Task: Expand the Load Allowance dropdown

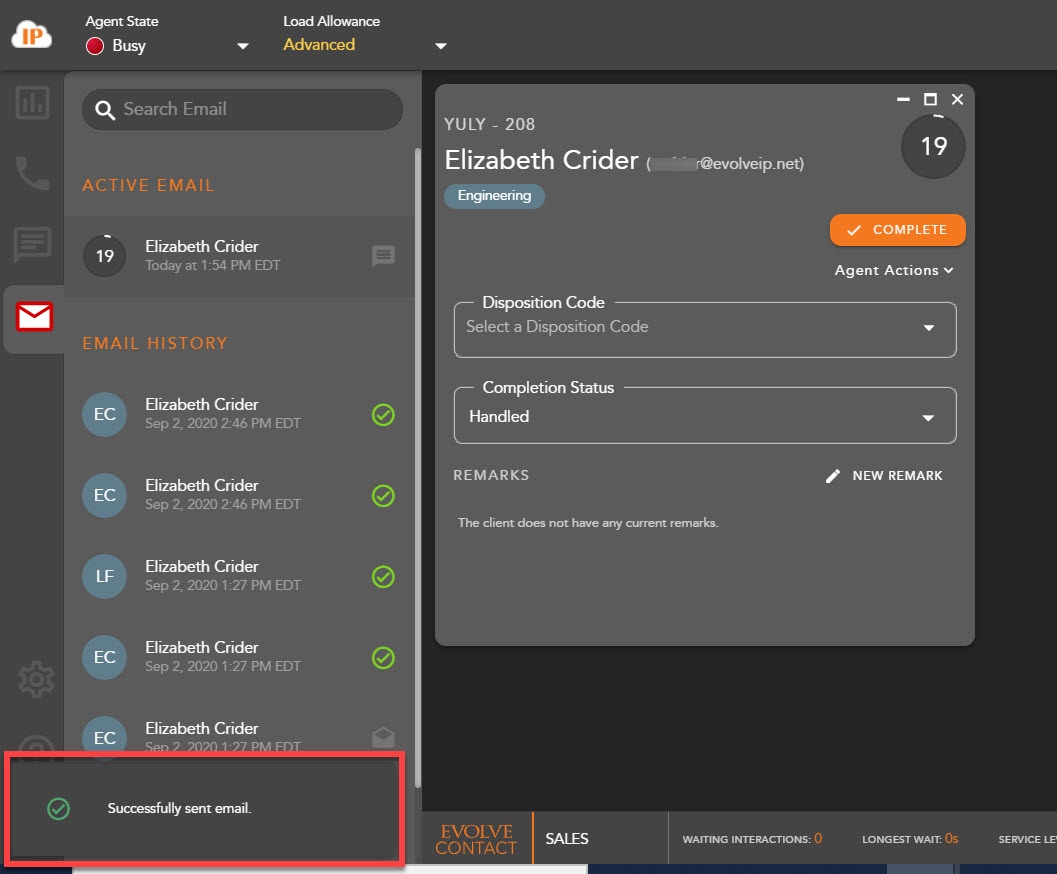Action: coord(440,46)
